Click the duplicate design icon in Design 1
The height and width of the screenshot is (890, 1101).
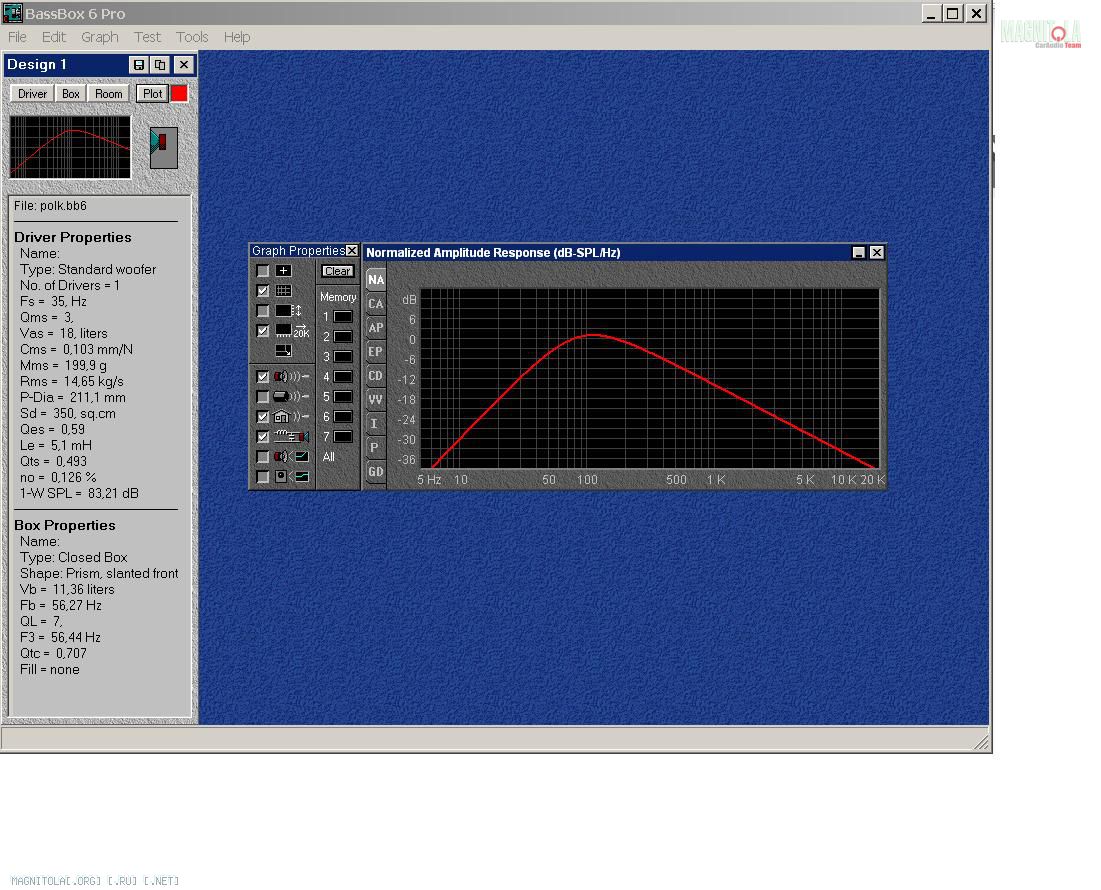pyautogui.click(x=160, y=65)
